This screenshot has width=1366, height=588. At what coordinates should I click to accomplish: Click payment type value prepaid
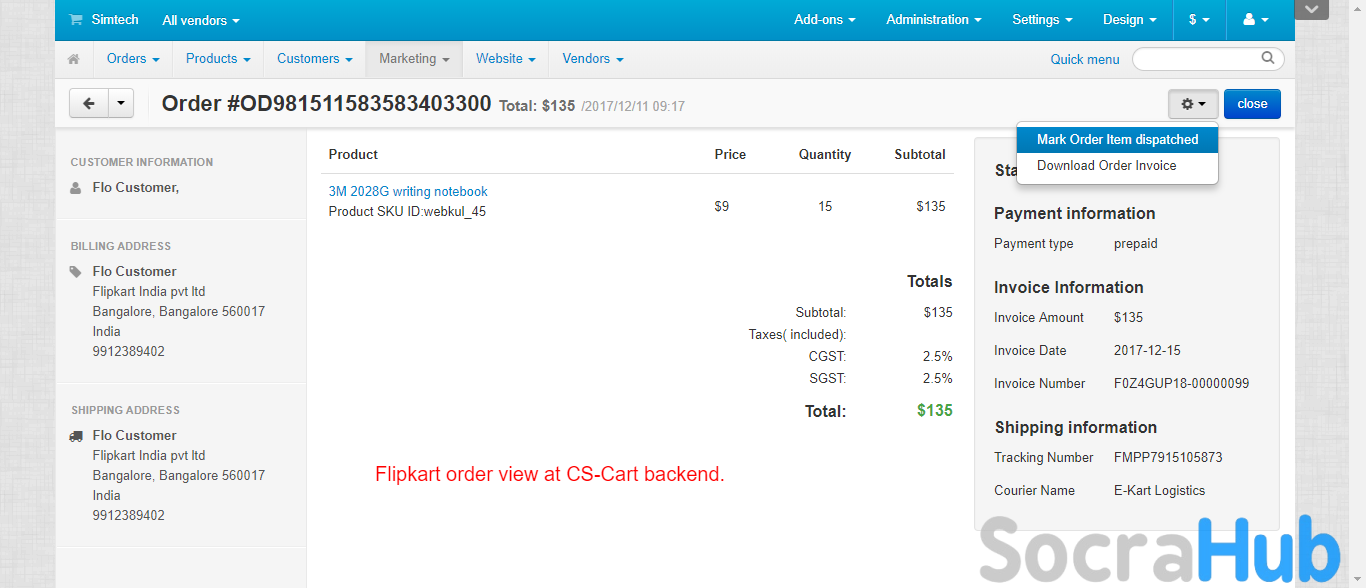tap(1136, 244)
